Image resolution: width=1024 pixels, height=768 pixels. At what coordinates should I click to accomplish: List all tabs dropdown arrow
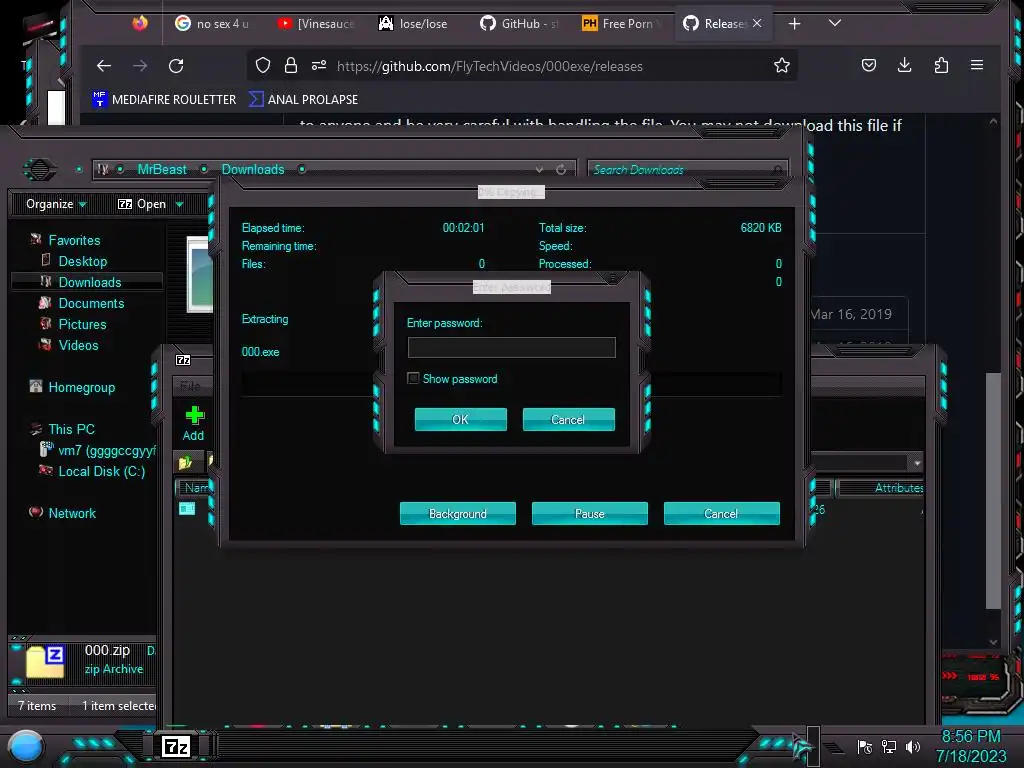point(834,24)
